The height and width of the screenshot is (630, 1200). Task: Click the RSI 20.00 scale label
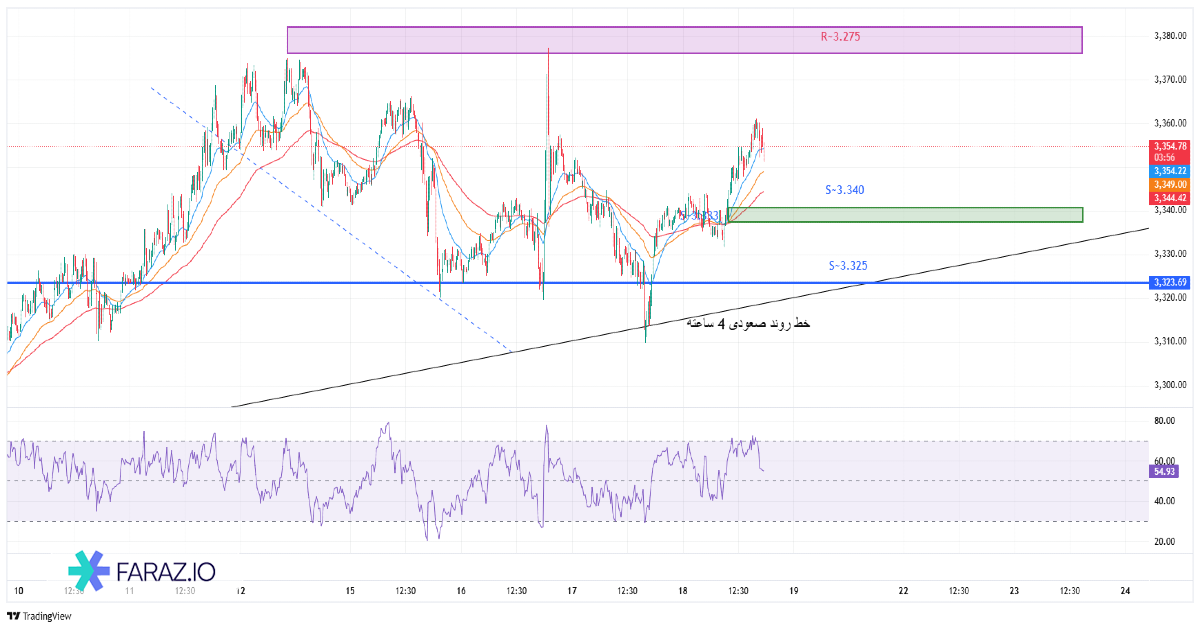[x=1163, y=542]
